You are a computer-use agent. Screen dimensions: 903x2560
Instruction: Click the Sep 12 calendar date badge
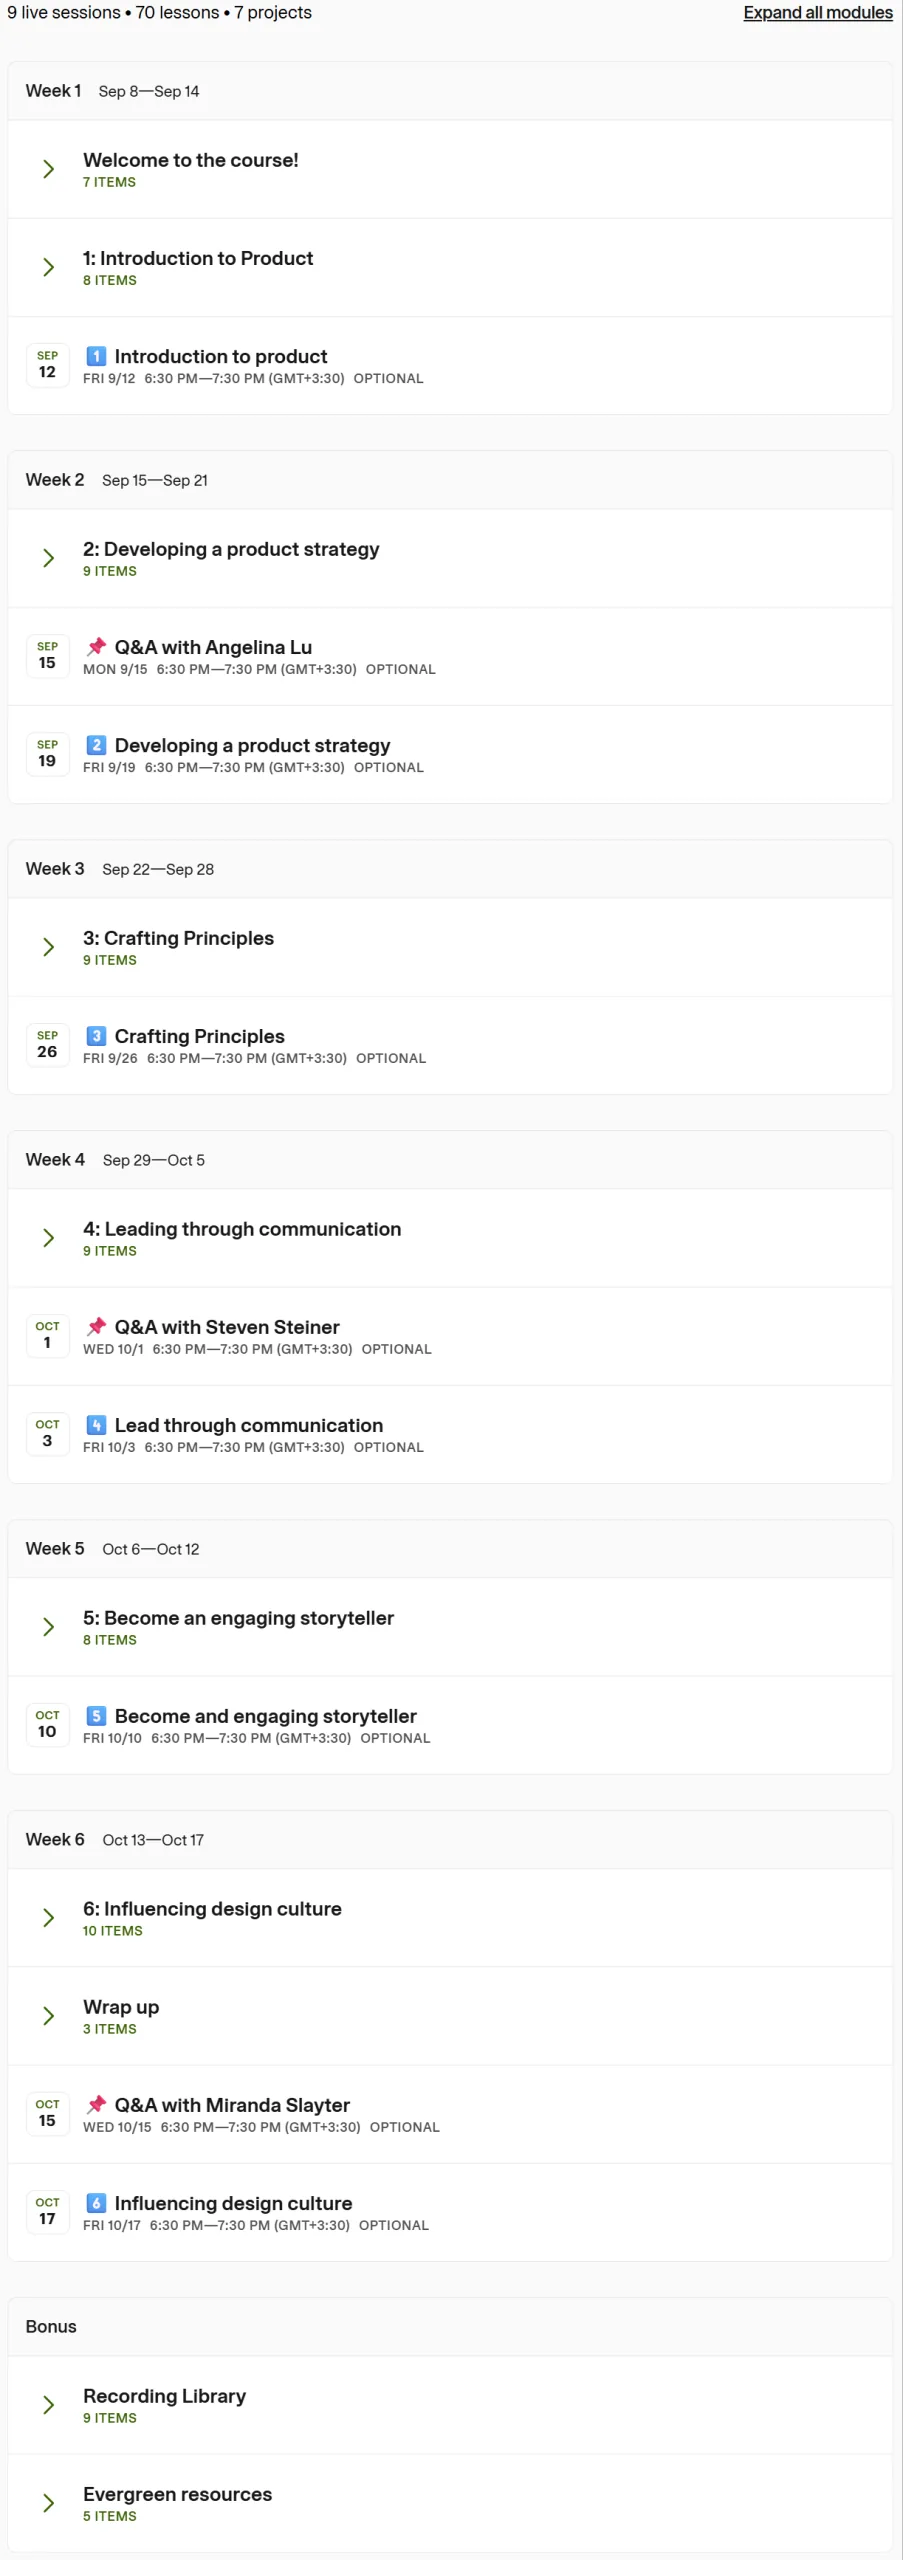pyautogui.click(x=47, y=365)
